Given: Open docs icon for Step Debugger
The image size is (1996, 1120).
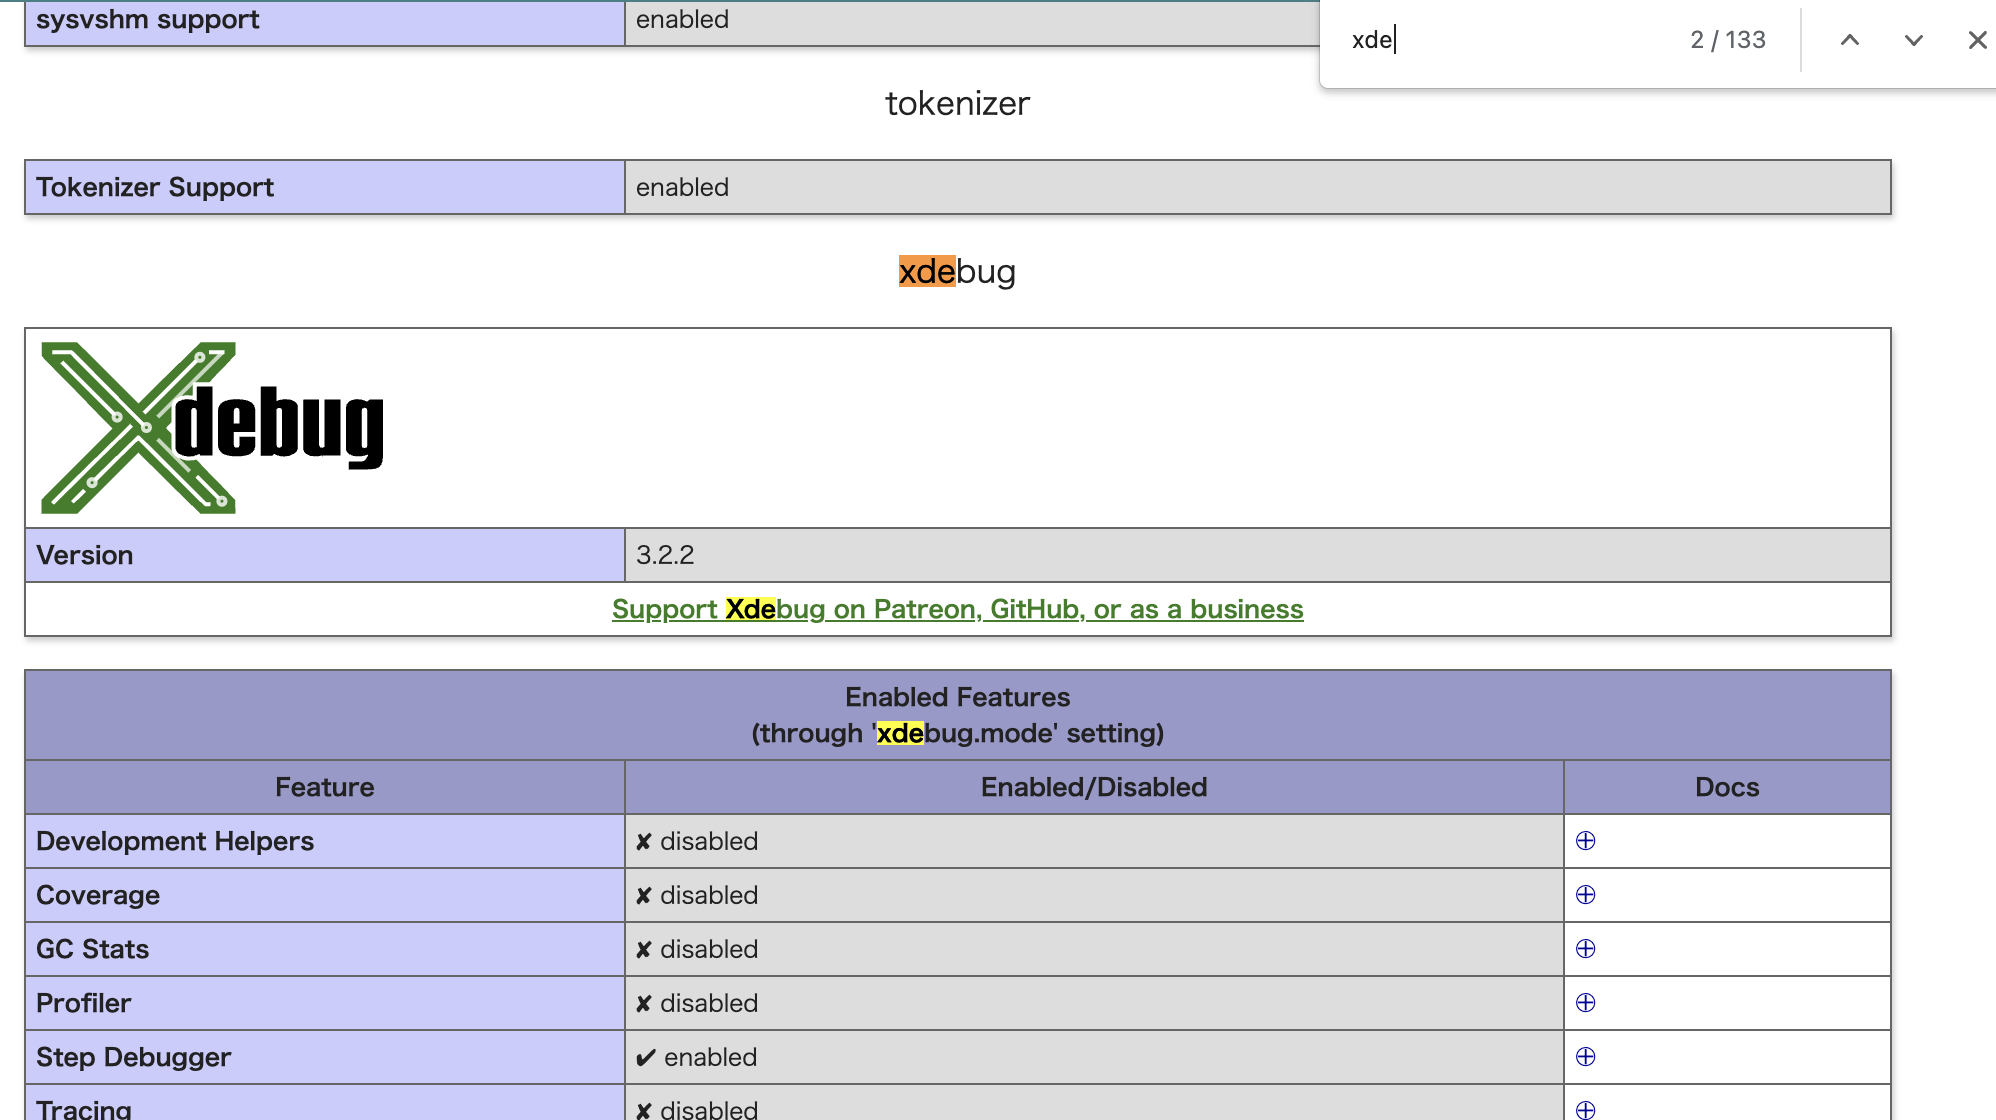Looking at the screenshot, I should (x=1585, y=1057).
